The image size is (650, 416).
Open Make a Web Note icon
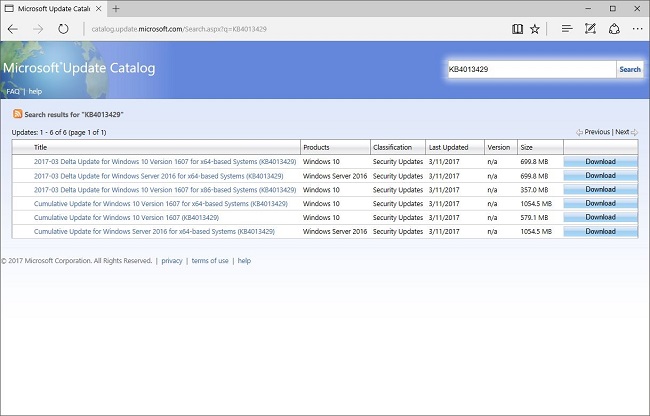(x=590, y=29)
